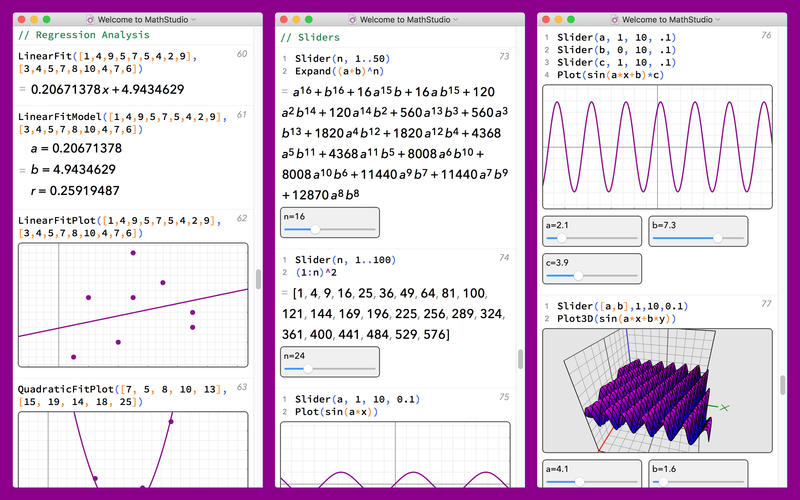Click the Plot3D(sin(a*x+b*y)) code line
Screen dimensions: 800x500
coord(616,319)
